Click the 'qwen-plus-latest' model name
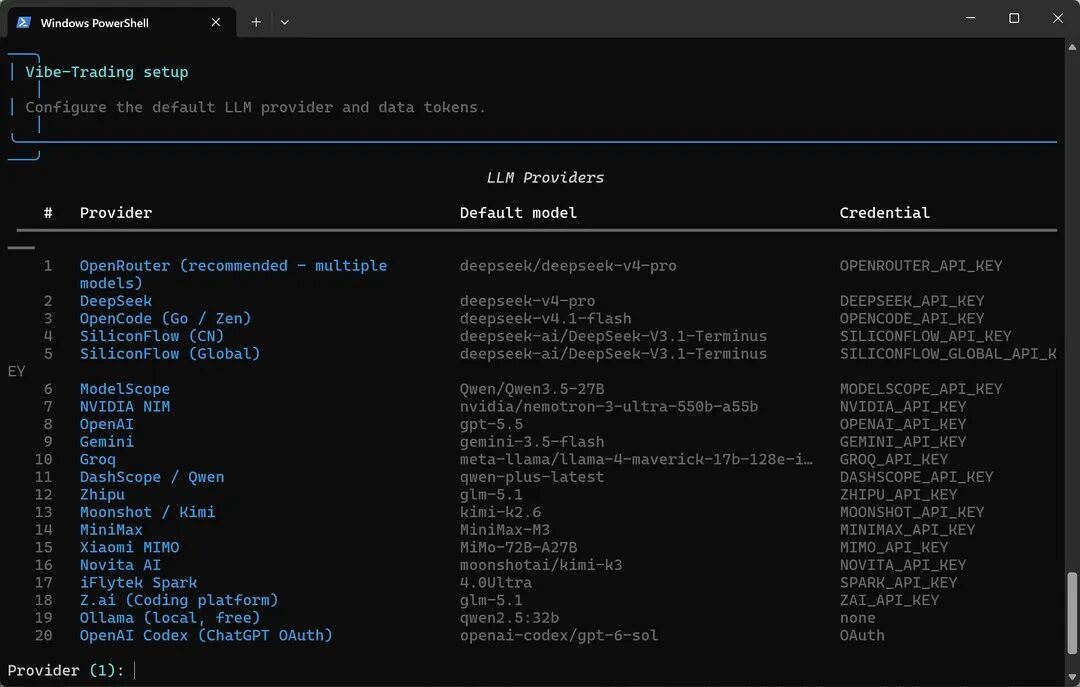Viewport: 1080px width, 687px height. tap(532, 477)
